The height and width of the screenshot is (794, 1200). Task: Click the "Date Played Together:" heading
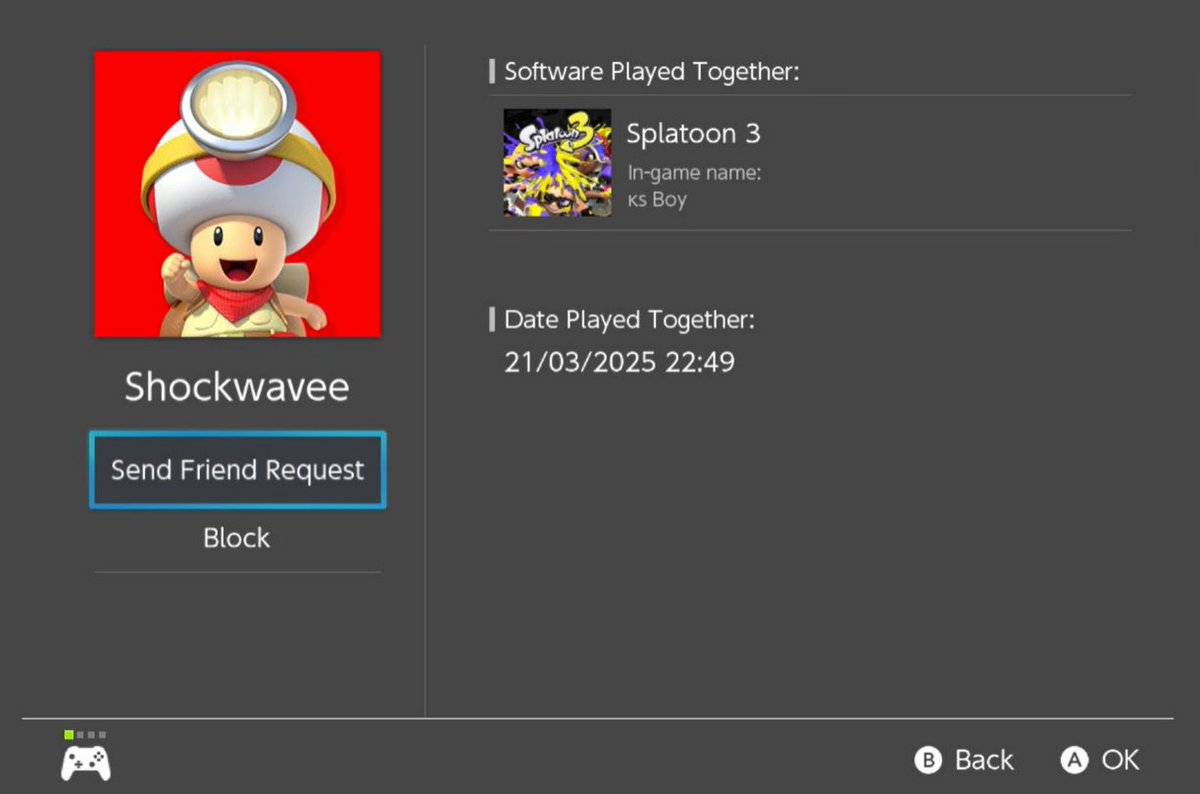tap(629, 320)
